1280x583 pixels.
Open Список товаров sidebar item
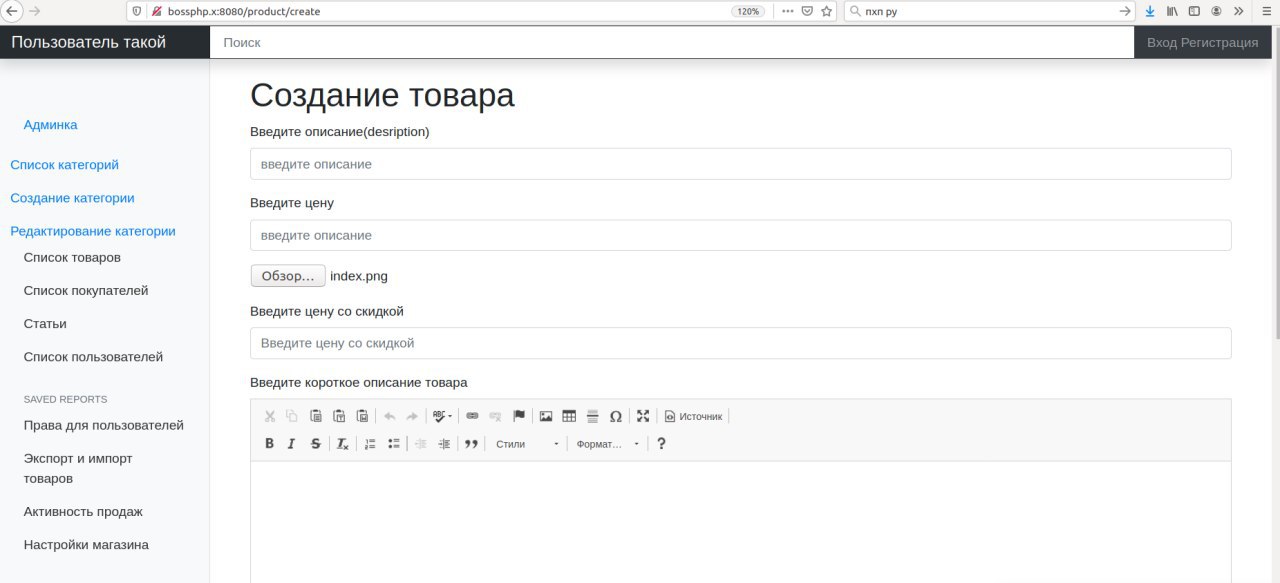[x=72, y=257]
